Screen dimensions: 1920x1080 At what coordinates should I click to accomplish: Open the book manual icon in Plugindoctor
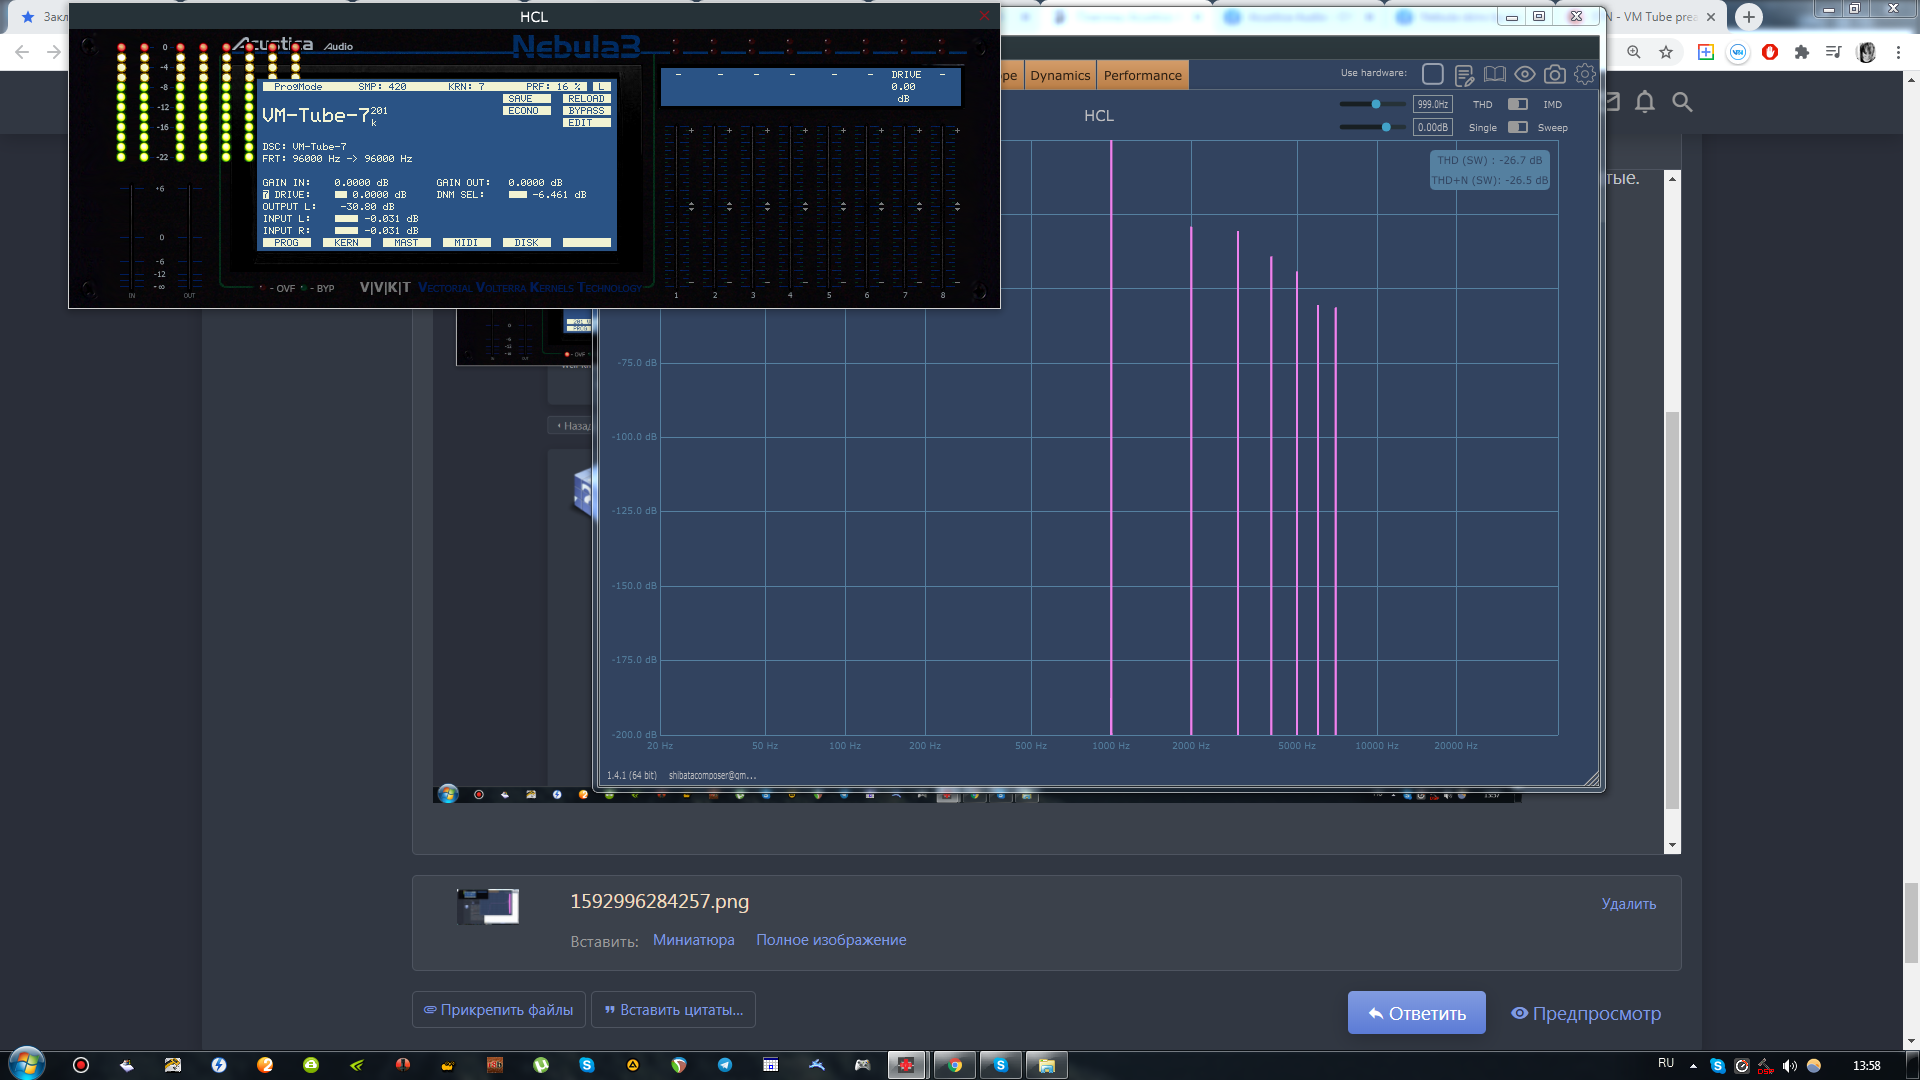(1494, 75)
